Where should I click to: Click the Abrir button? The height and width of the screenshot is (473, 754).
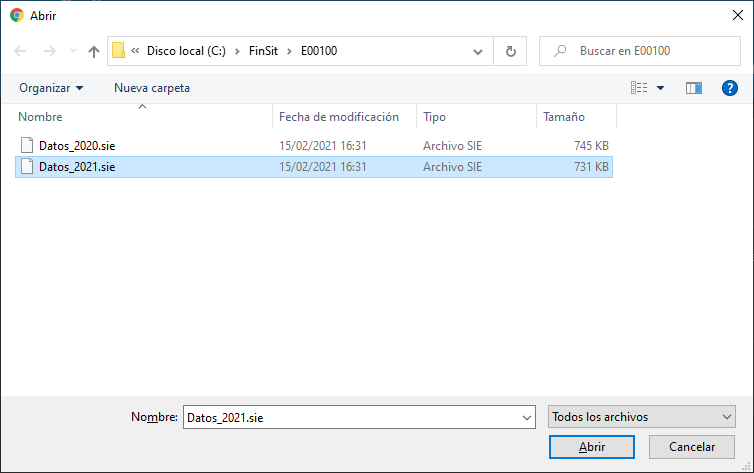591,447
